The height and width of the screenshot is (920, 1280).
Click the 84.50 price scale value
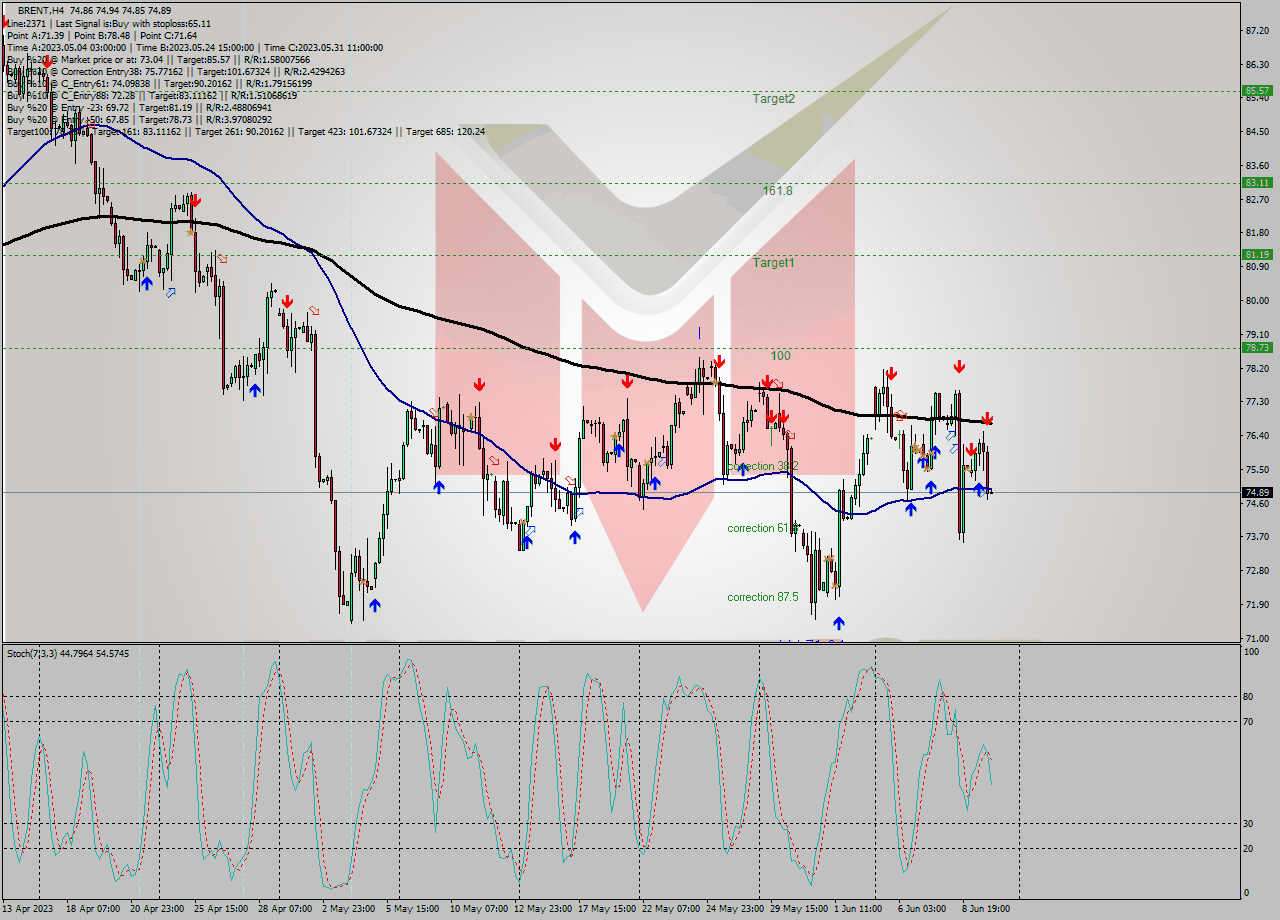tap(1257, 132)
